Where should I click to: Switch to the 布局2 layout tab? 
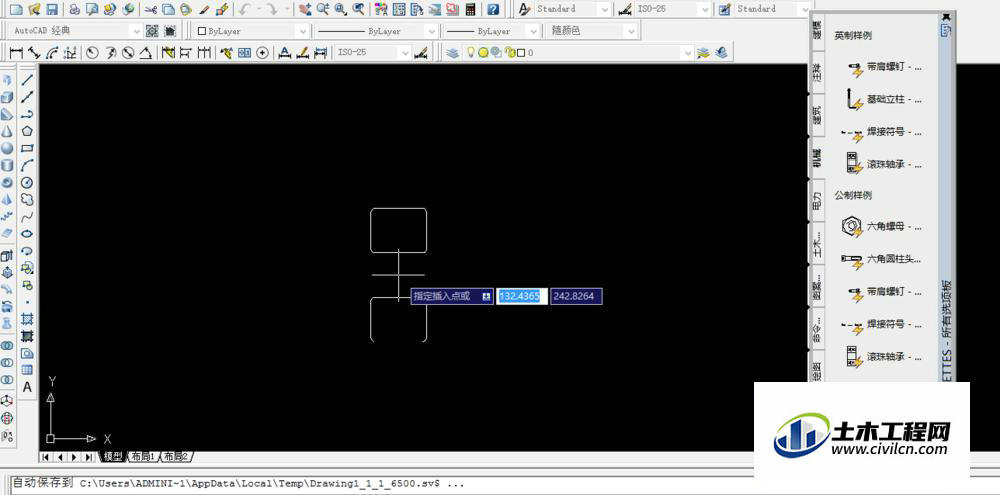point(176,457)
